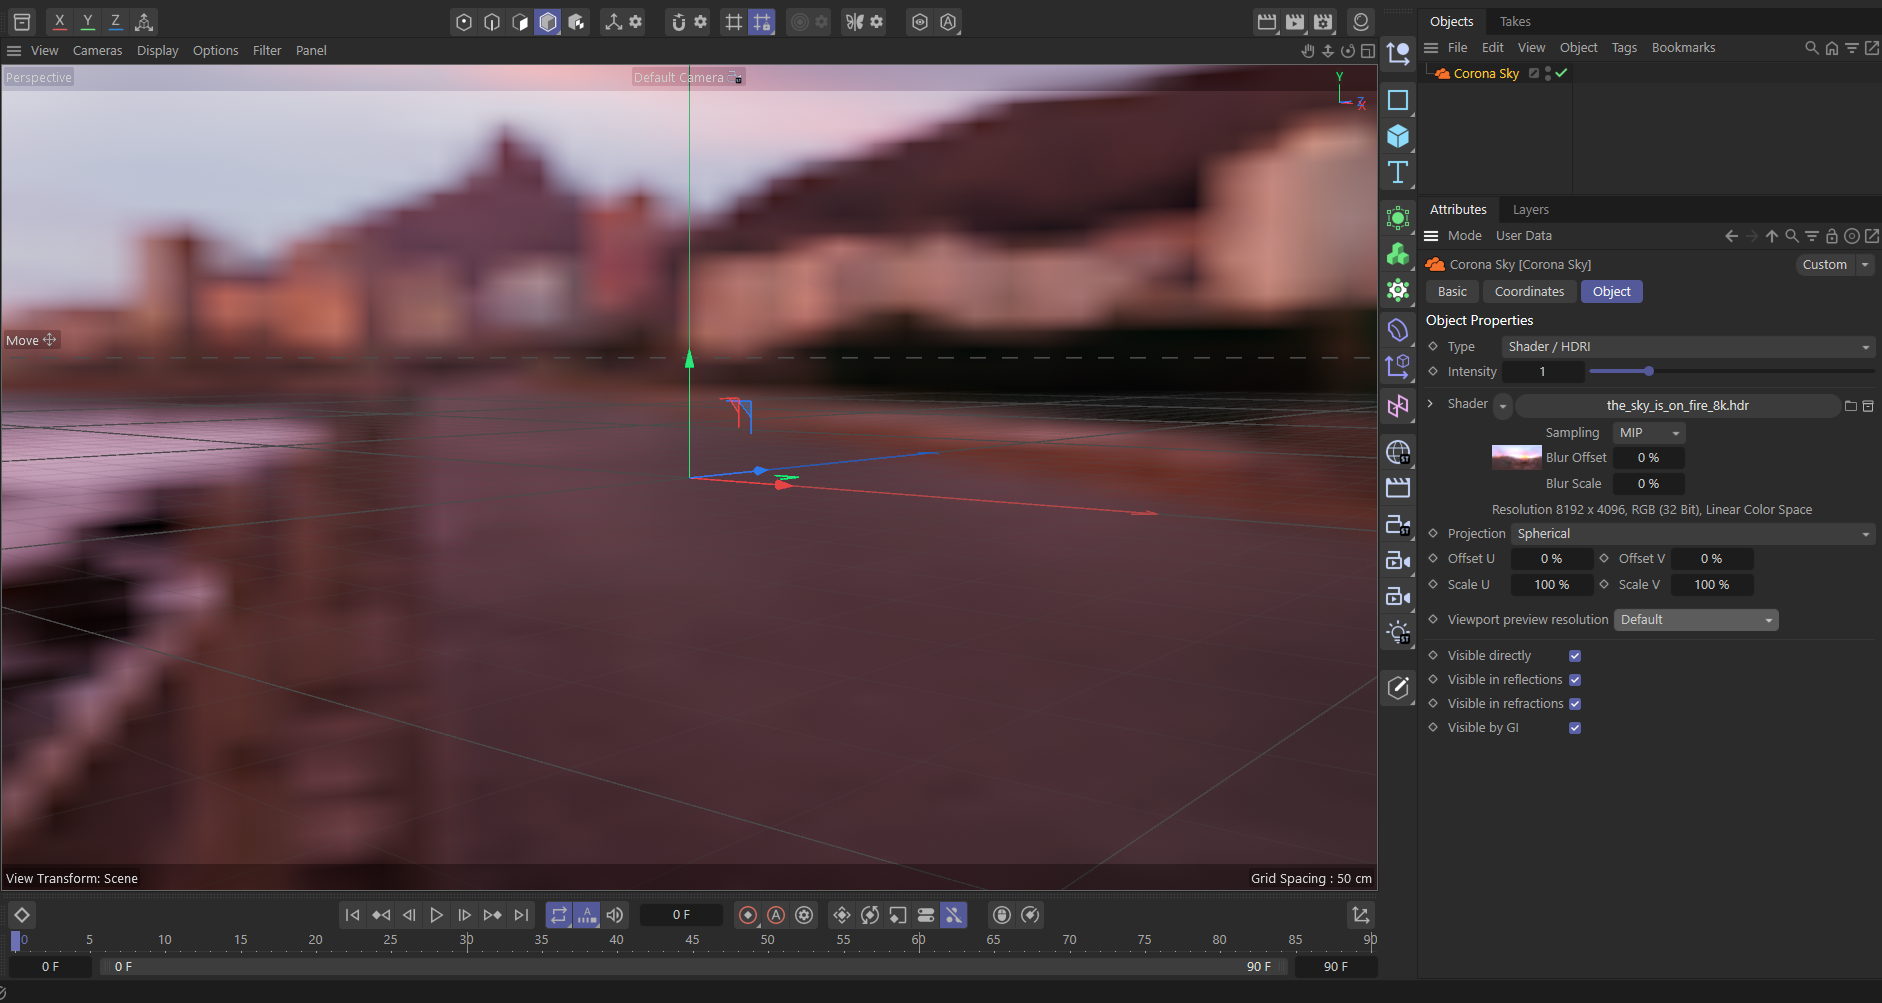Open symmetry tool icon

click(854, 21)
